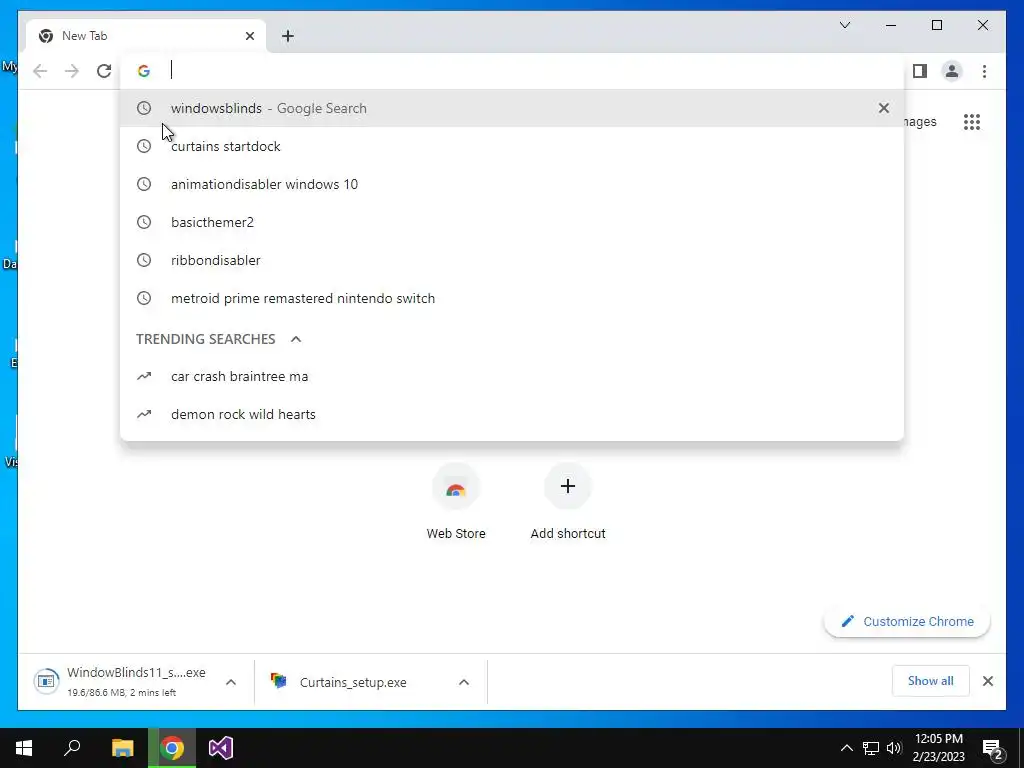Add a new tab with the plus button
The width and height of the screenshot is (1024, 768).
coord(287,36)
